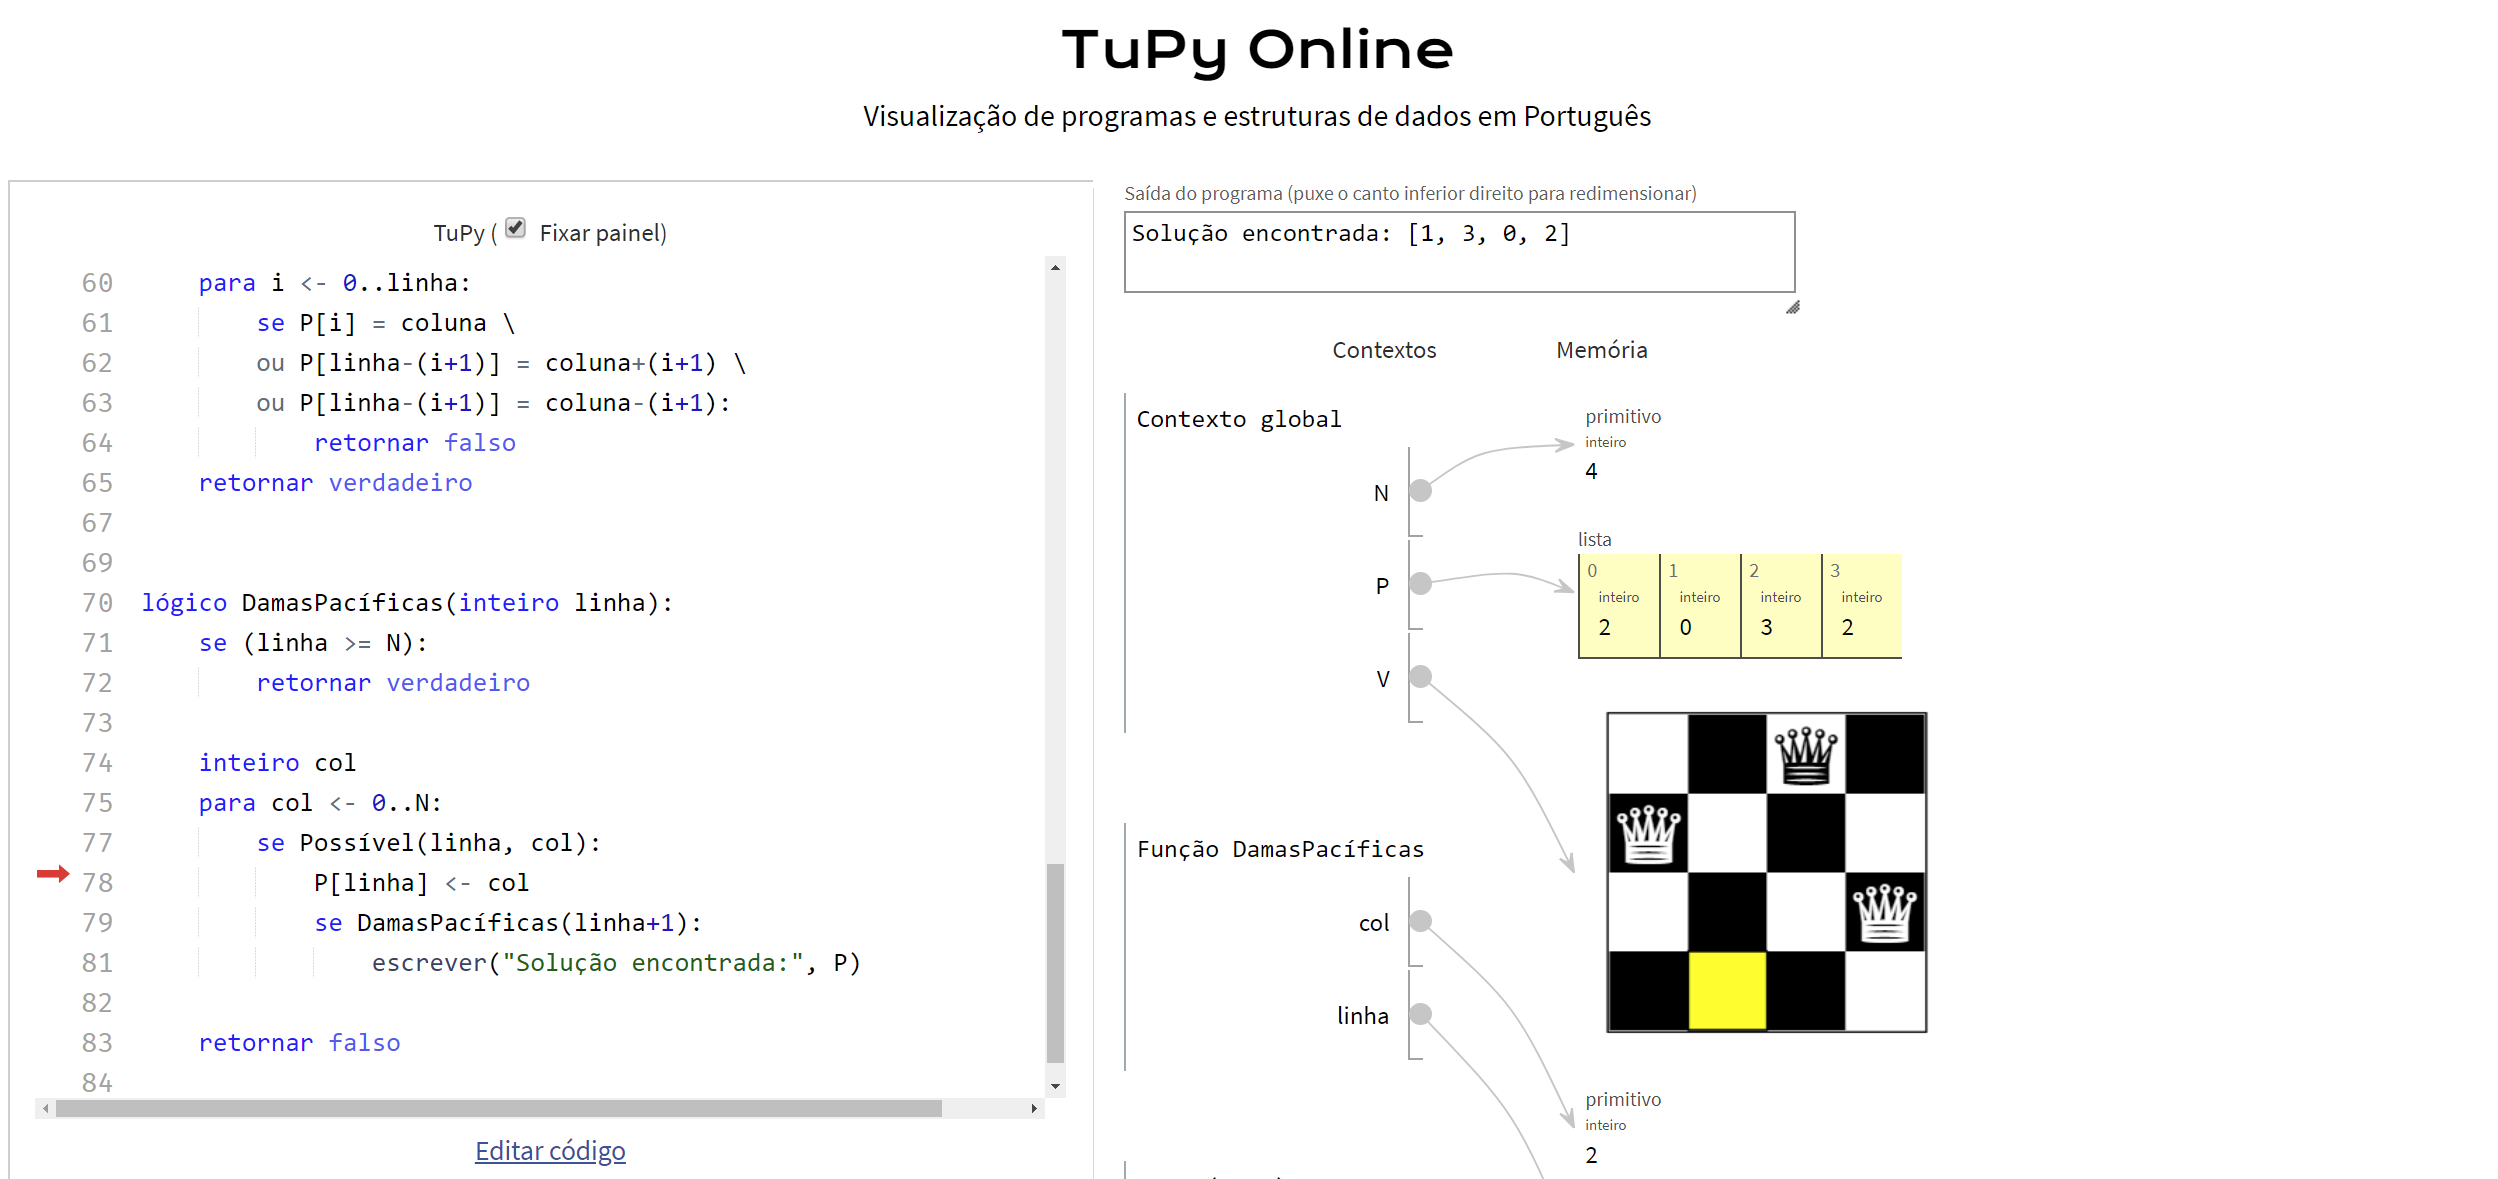Click the Memória column header
This screenshot has width=2498, height=1179.
point(1601,350)
